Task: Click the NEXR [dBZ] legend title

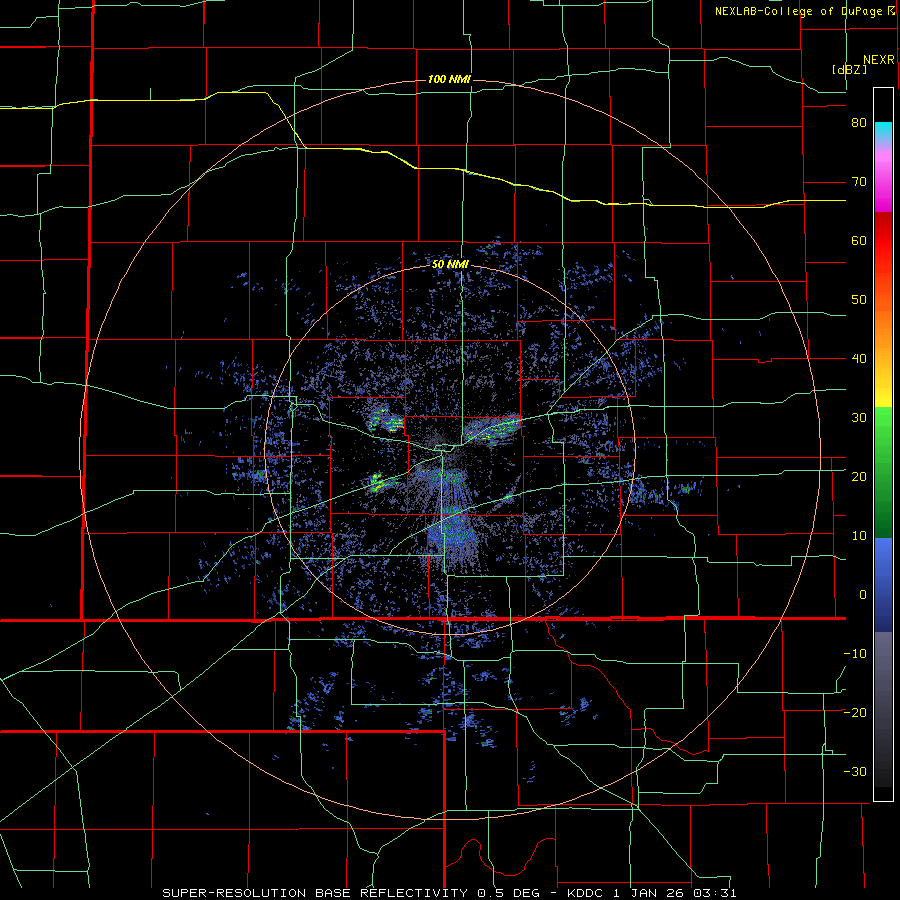Action: pyautogui.click(x=863, y=64)
